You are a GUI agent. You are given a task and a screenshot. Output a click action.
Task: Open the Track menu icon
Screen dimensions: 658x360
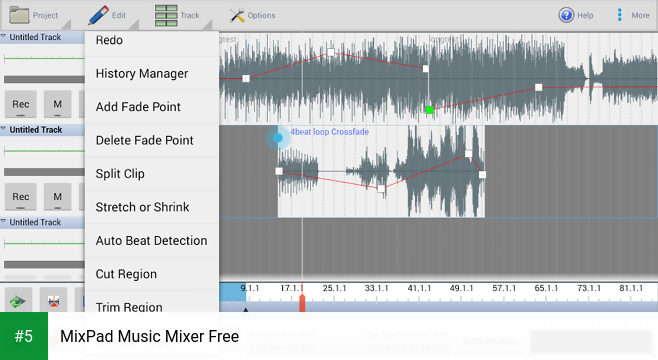[166, 16]
